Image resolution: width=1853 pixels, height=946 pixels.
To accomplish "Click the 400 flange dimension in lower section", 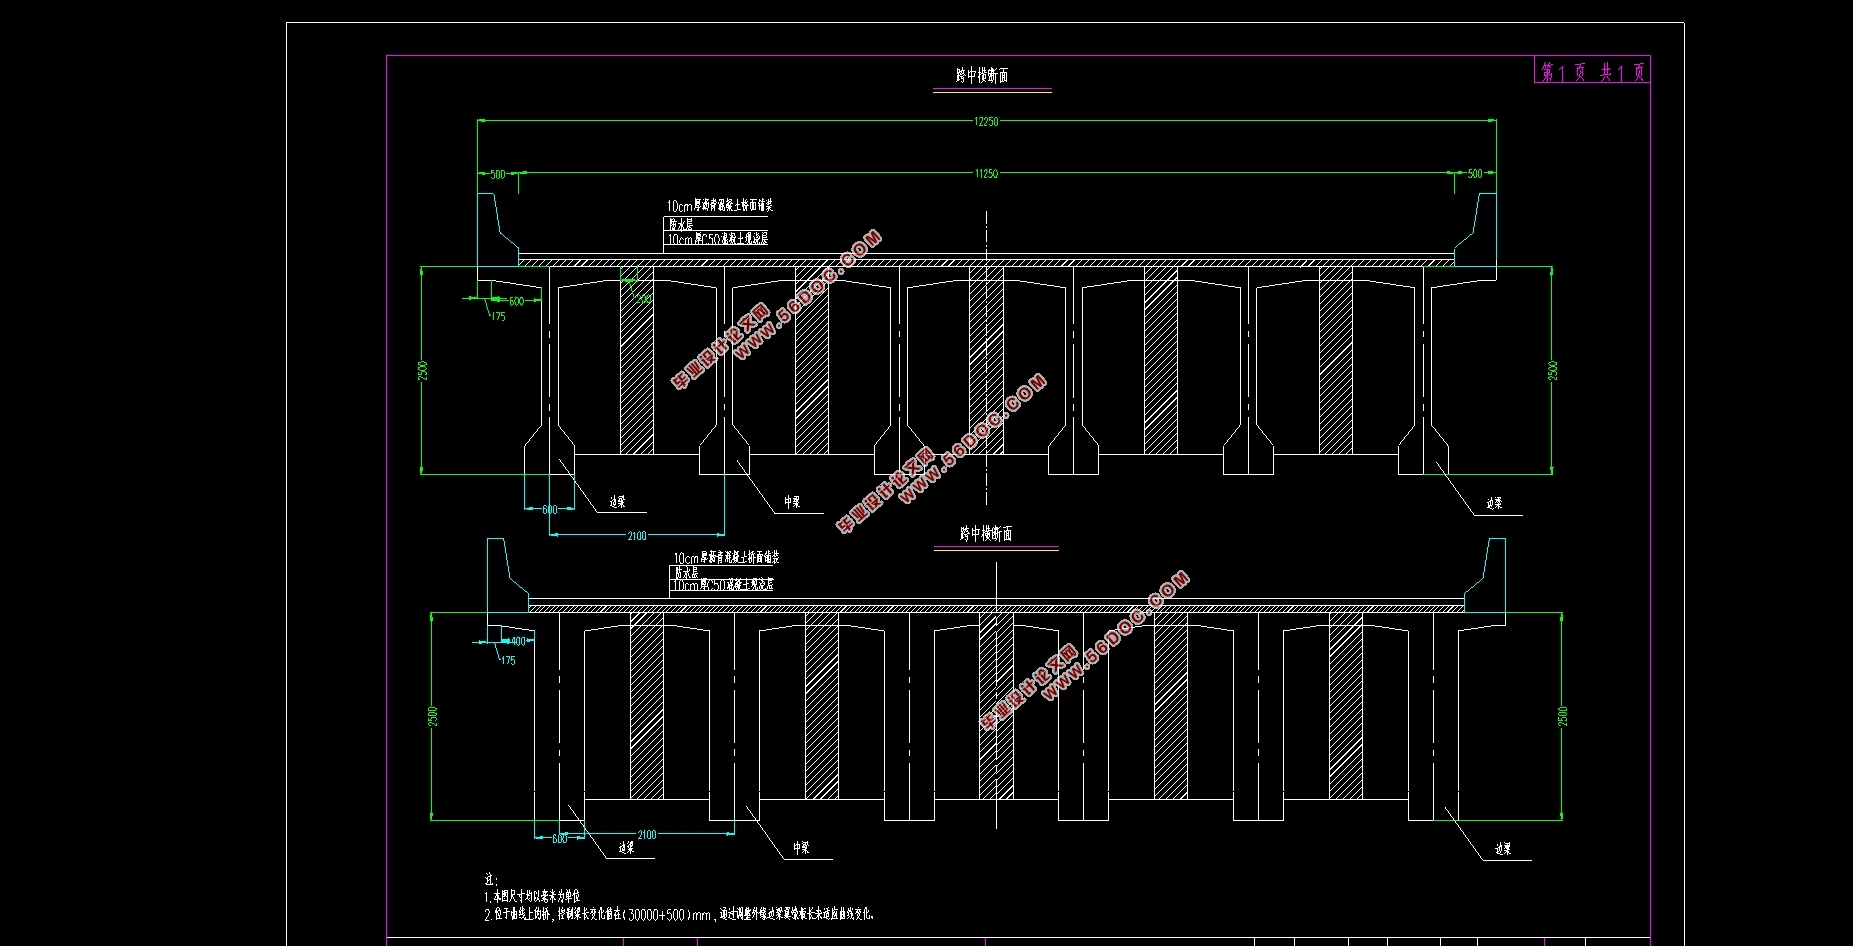I will (518, 642).
